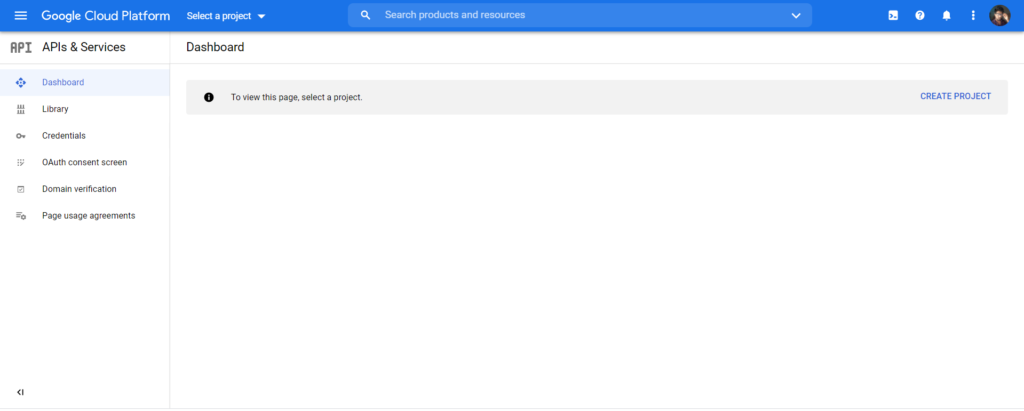Click the APIs & Services heading
This screenshot has height=411, width=1024.
84,47
